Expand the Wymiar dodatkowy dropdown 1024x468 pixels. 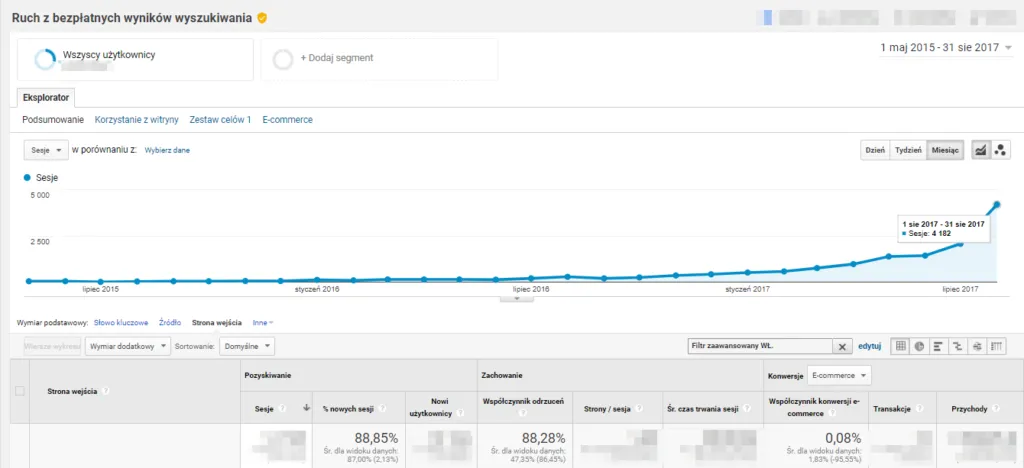point(128,346)
